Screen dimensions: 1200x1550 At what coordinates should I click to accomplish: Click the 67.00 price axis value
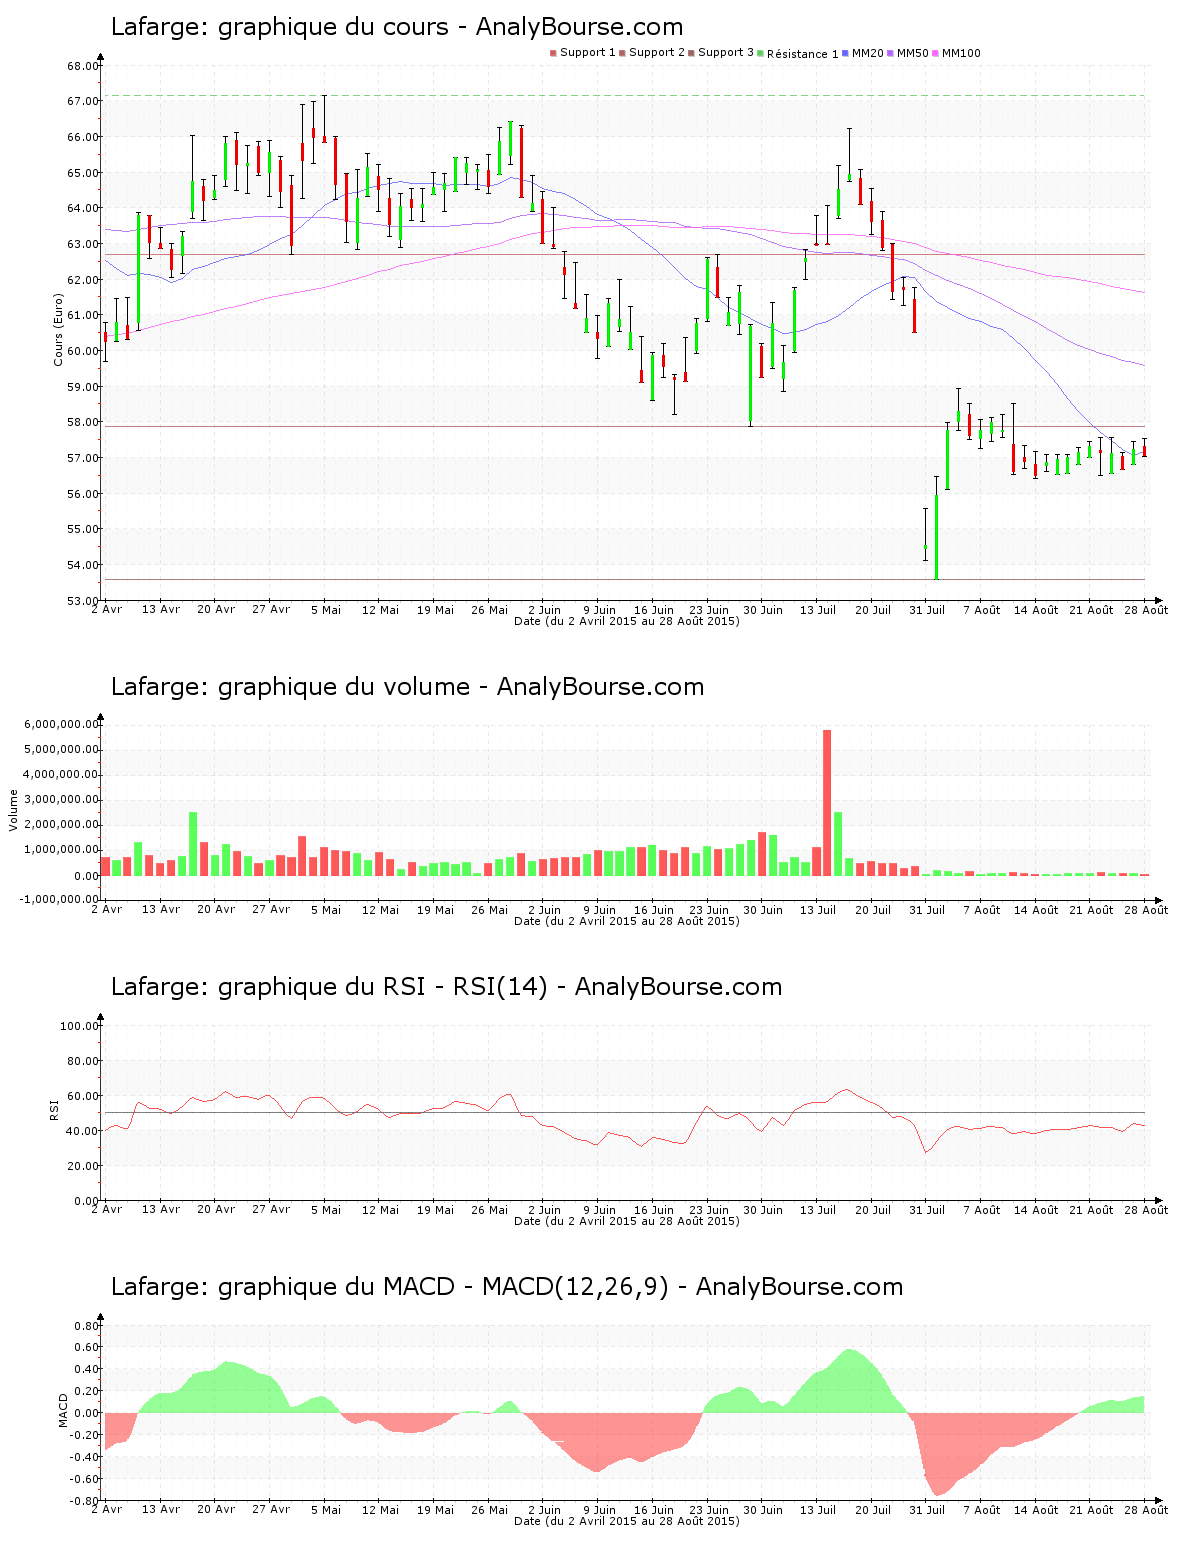tap(83, 102)
